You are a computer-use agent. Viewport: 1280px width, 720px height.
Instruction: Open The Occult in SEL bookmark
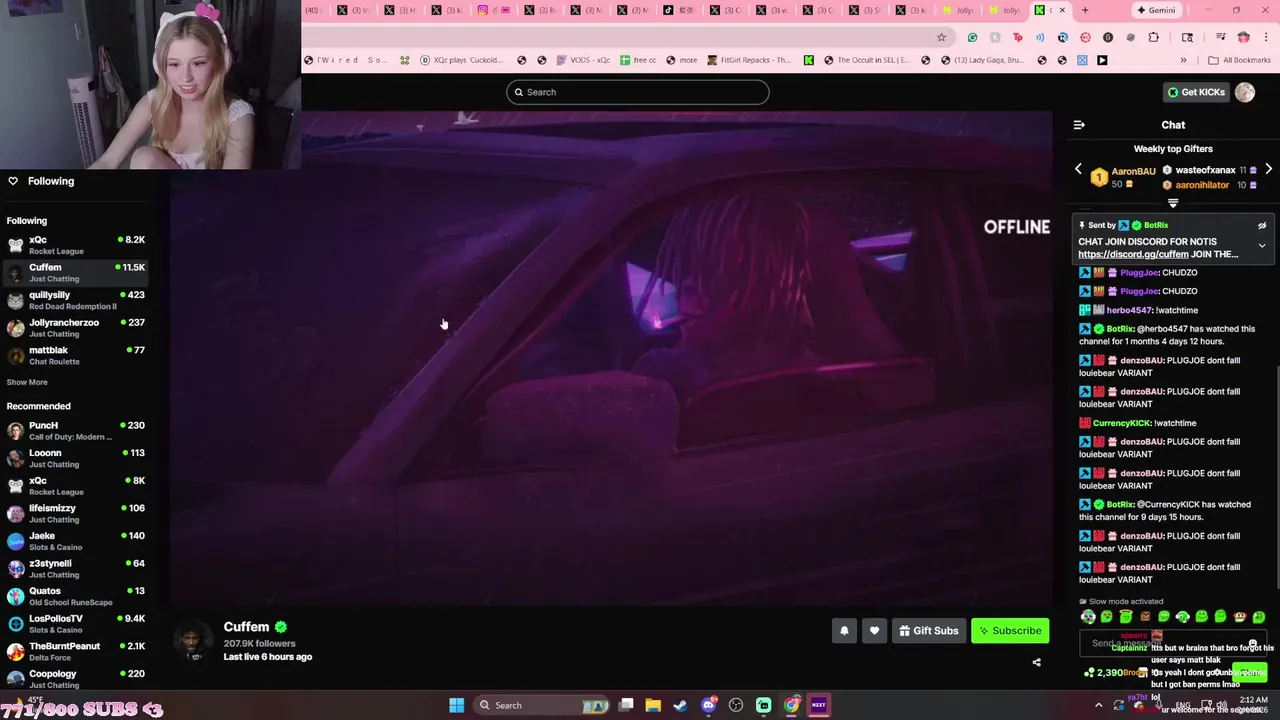click(867, 60)
